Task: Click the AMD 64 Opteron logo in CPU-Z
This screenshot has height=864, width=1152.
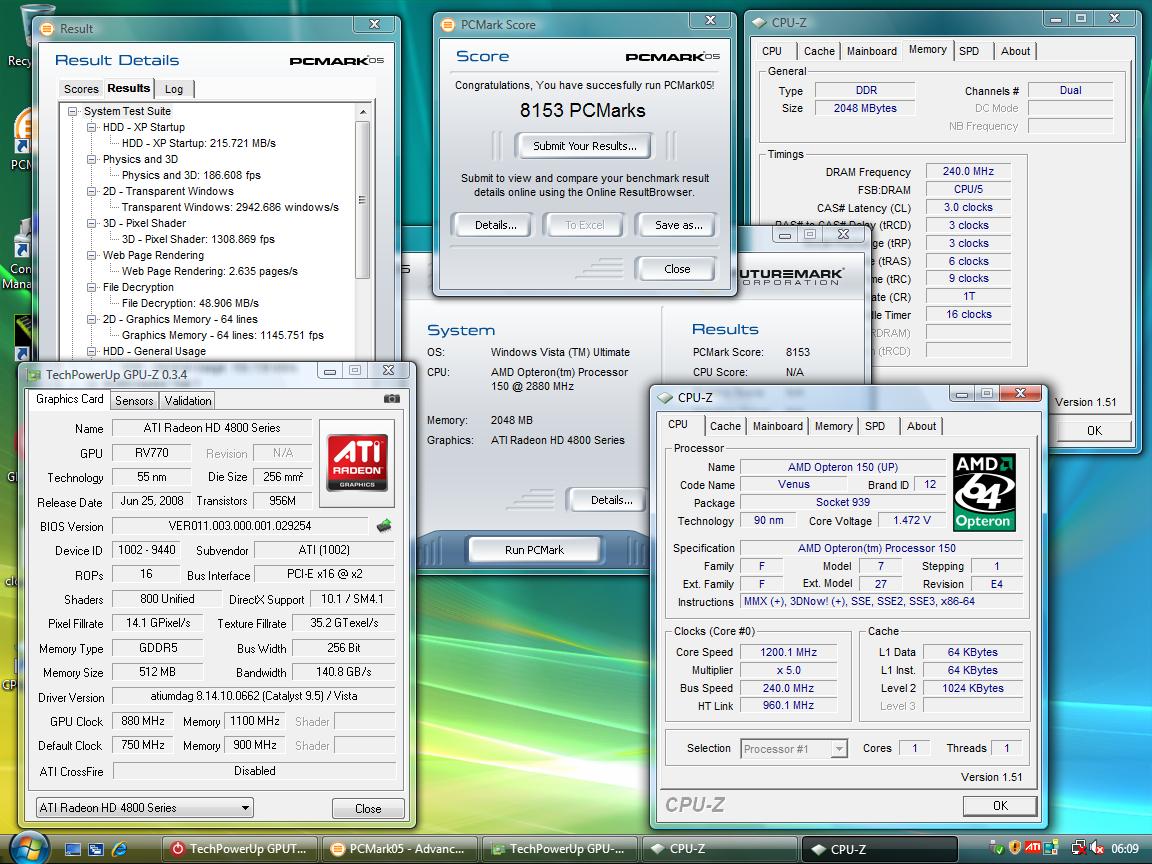Action: pos(984,492)
